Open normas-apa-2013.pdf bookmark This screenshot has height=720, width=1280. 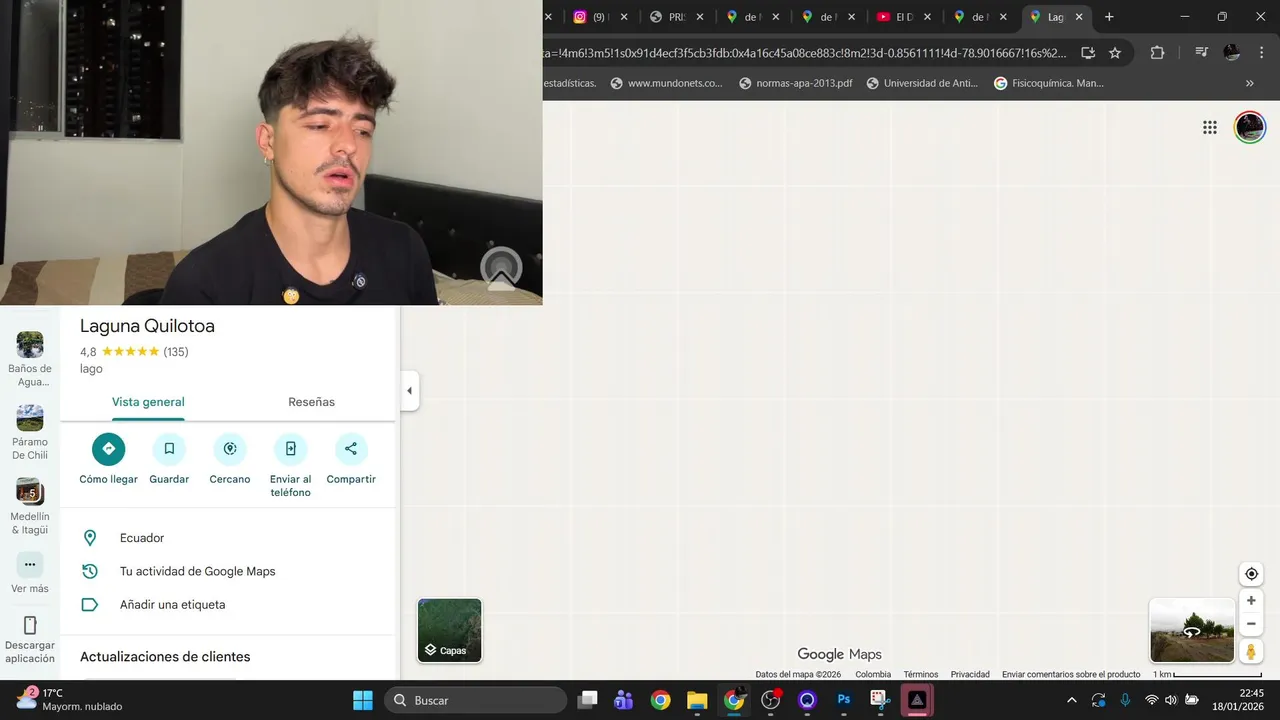795,83
